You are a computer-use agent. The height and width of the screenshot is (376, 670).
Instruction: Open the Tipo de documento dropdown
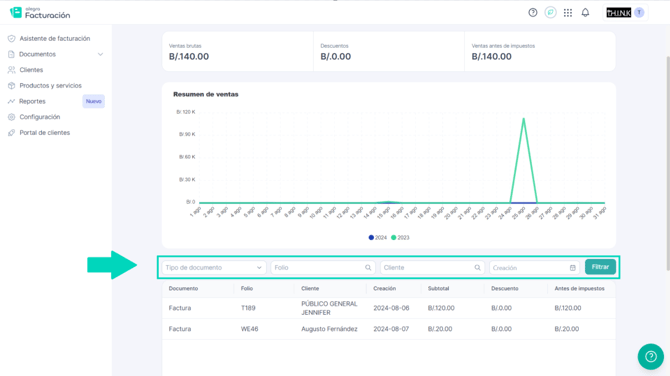click(214, 267)
